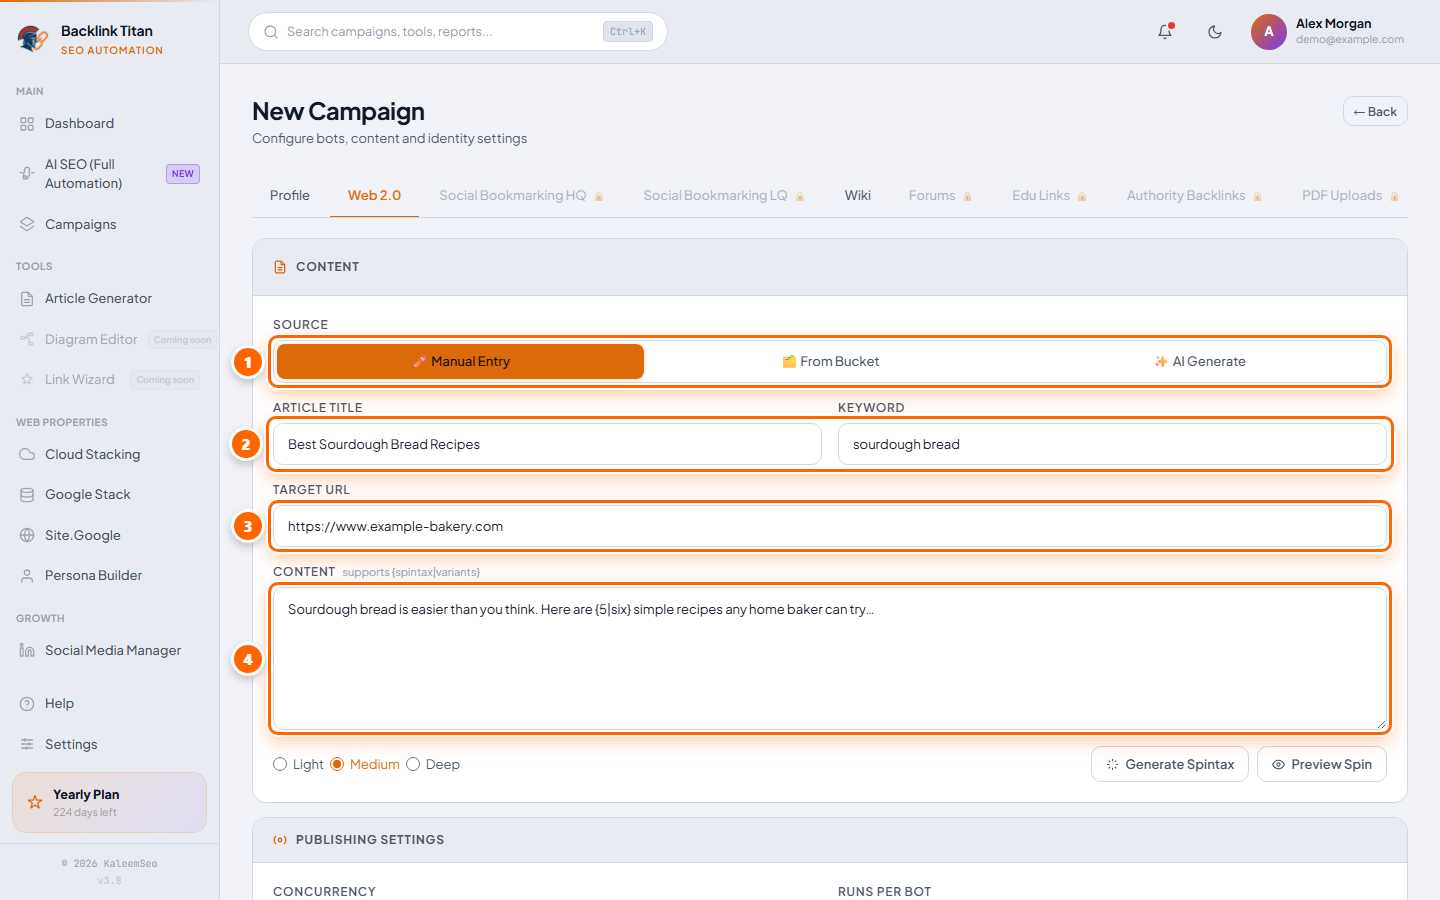This screenshot has height=900, width=1440.
Task: Toggle dark mode moon icon
Action: 1215,32
